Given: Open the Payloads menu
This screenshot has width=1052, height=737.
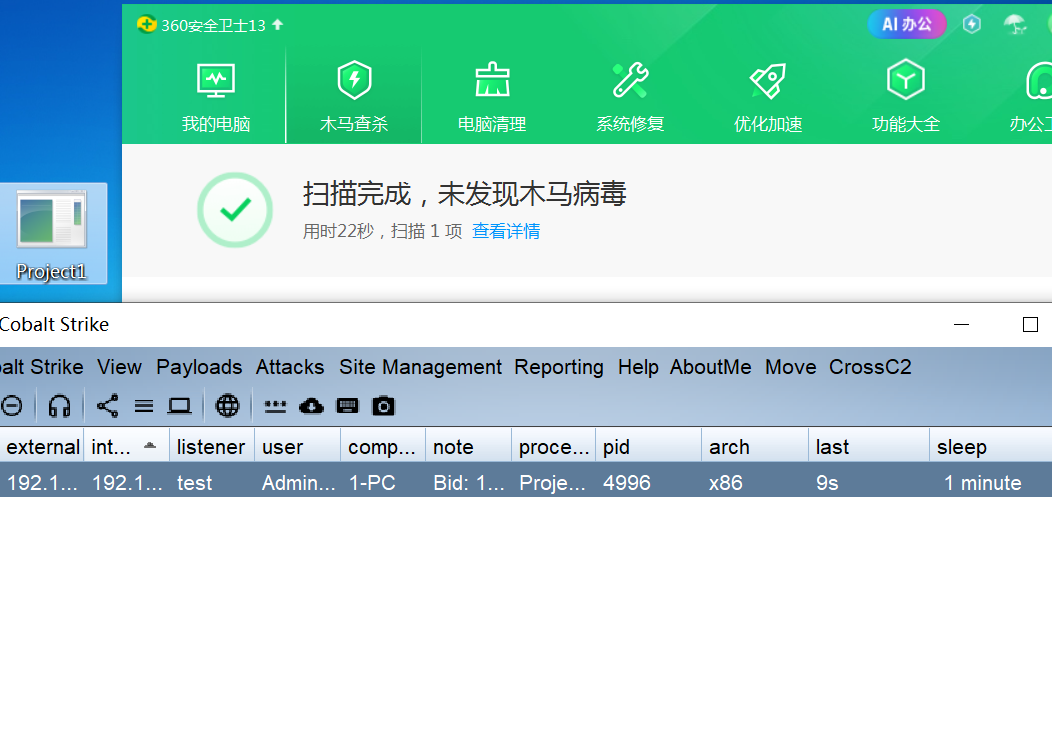Looking at the screenshot, I should coord(199,367).
